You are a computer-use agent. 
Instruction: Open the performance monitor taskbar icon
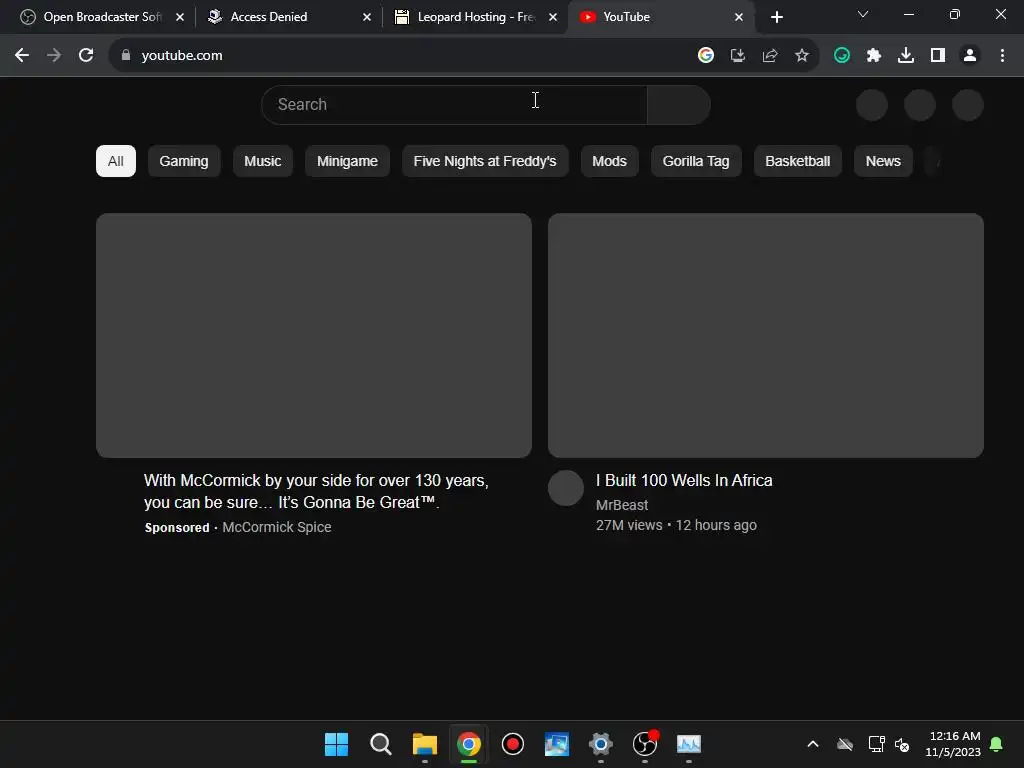pyautogui.click(x=689, y=744)
